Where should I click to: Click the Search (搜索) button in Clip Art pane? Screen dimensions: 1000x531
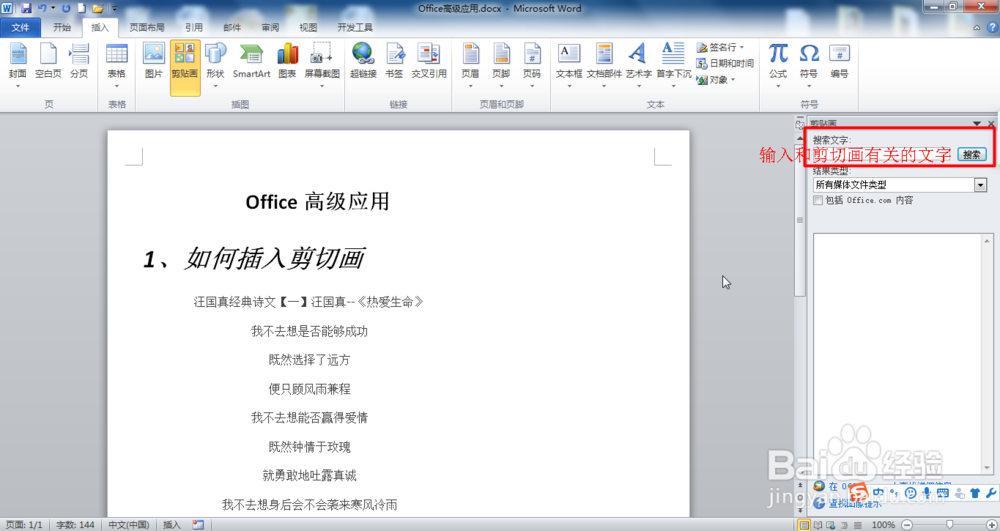(972, 155)
